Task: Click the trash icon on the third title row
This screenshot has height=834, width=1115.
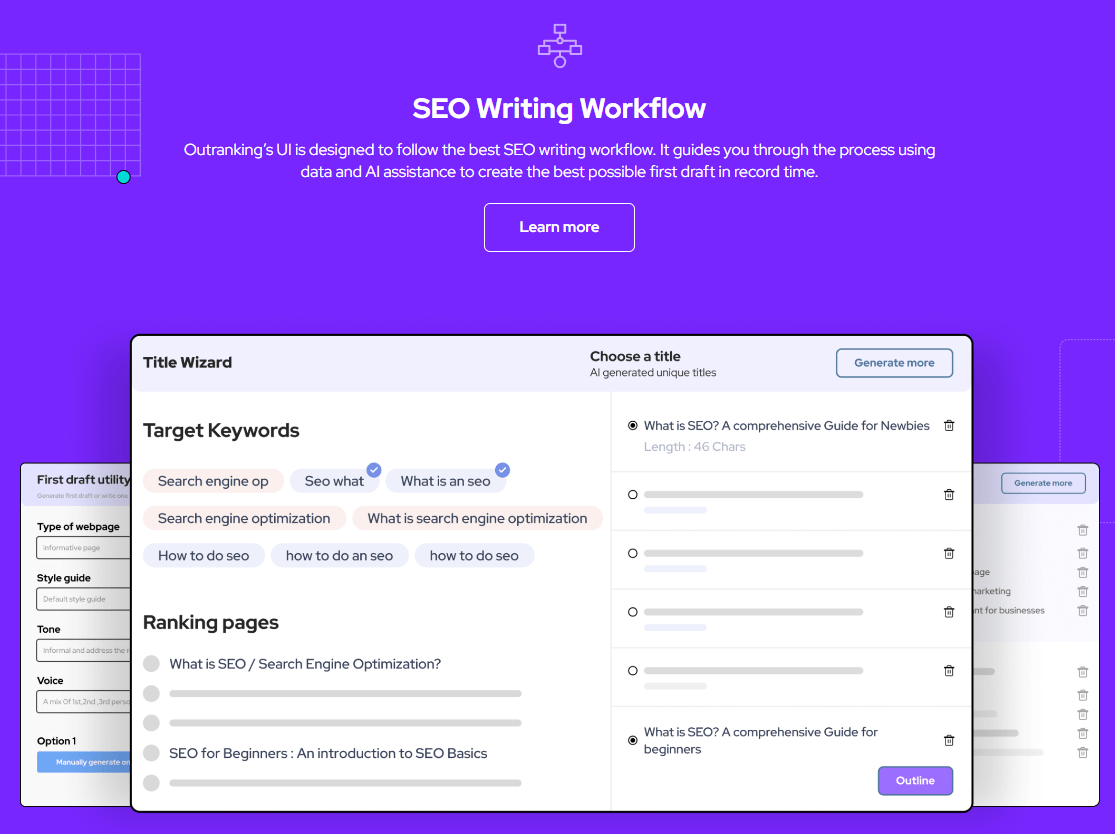Action: (949, 554)
